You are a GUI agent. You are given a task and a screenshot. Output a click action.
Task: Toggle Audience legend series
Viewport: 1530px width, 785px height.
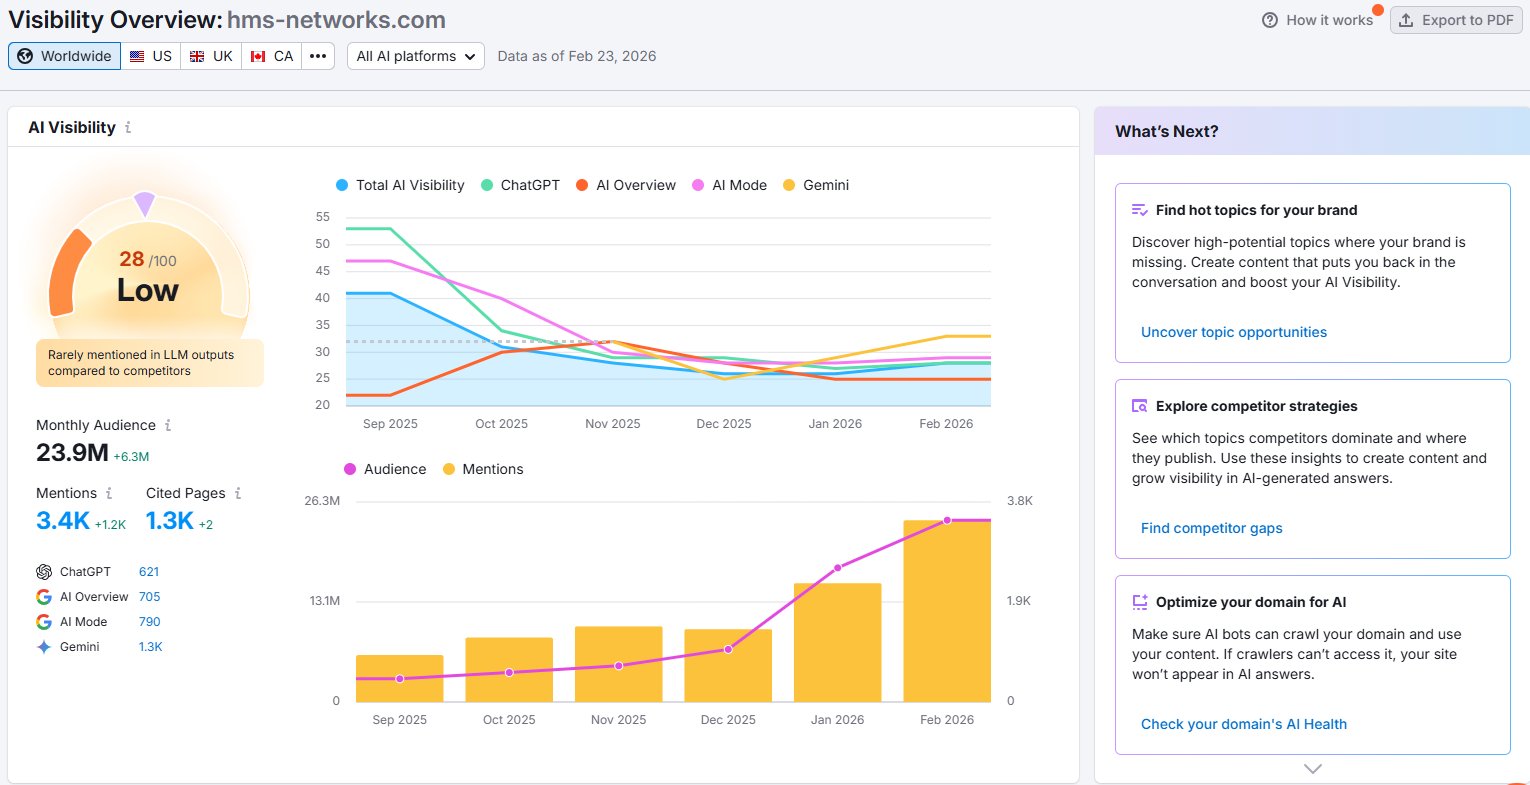[x=385, y=469]
